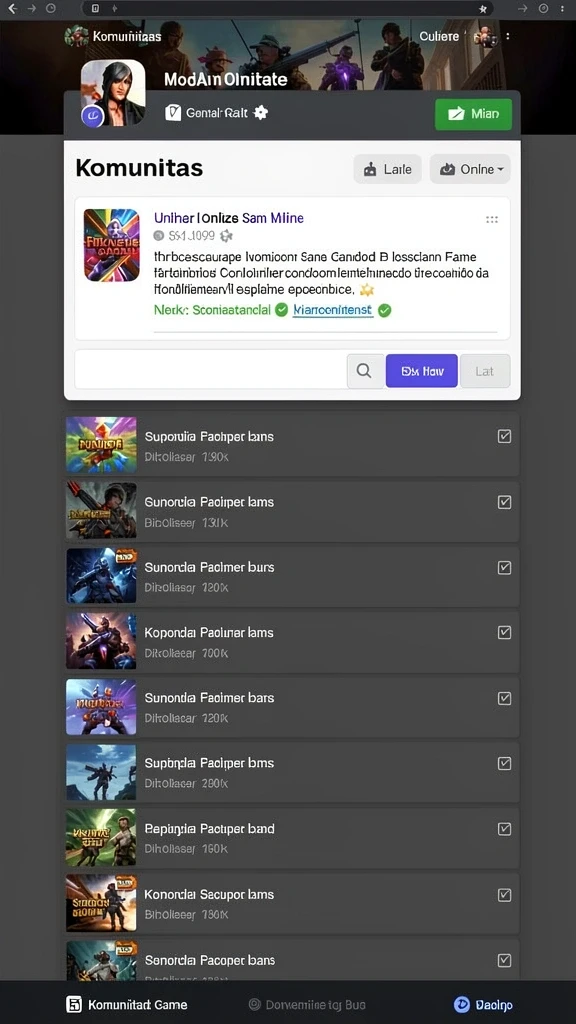Screen dimensions: 576x1024
Task: Click the Komunitas page heading
Action: click(139, 168)
